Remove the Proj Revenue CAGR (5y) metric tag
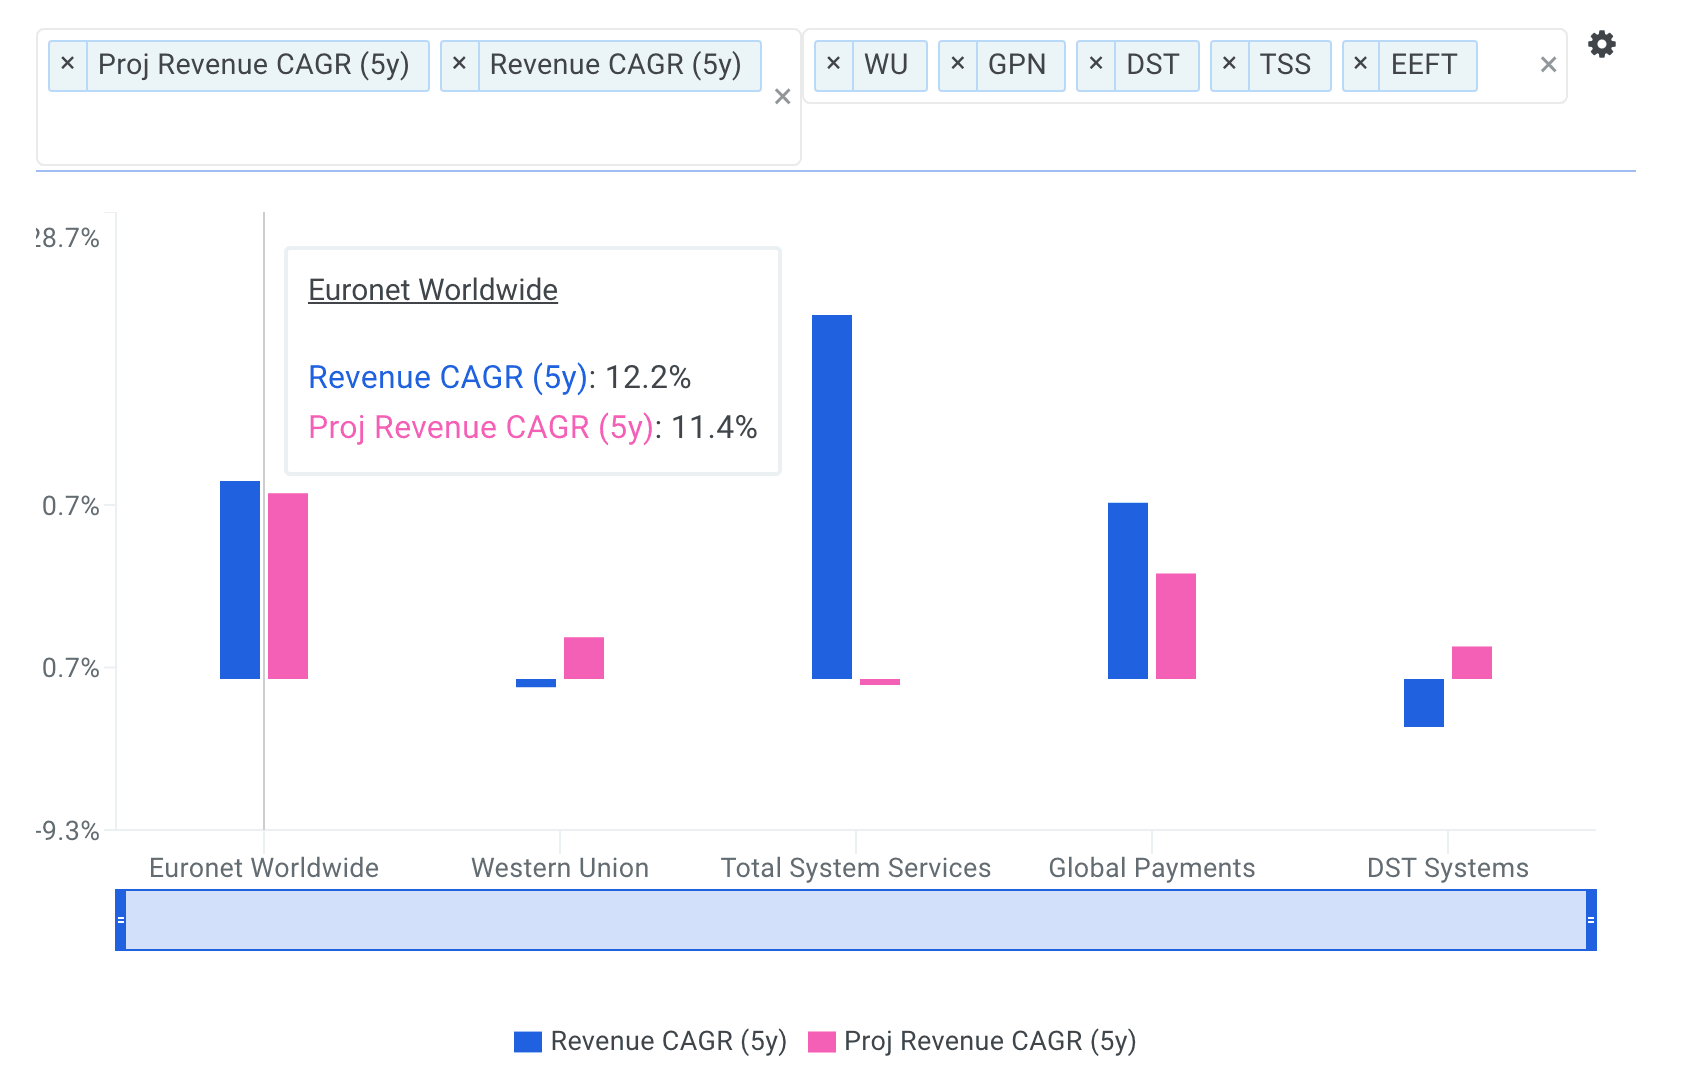 click(68, 65)
